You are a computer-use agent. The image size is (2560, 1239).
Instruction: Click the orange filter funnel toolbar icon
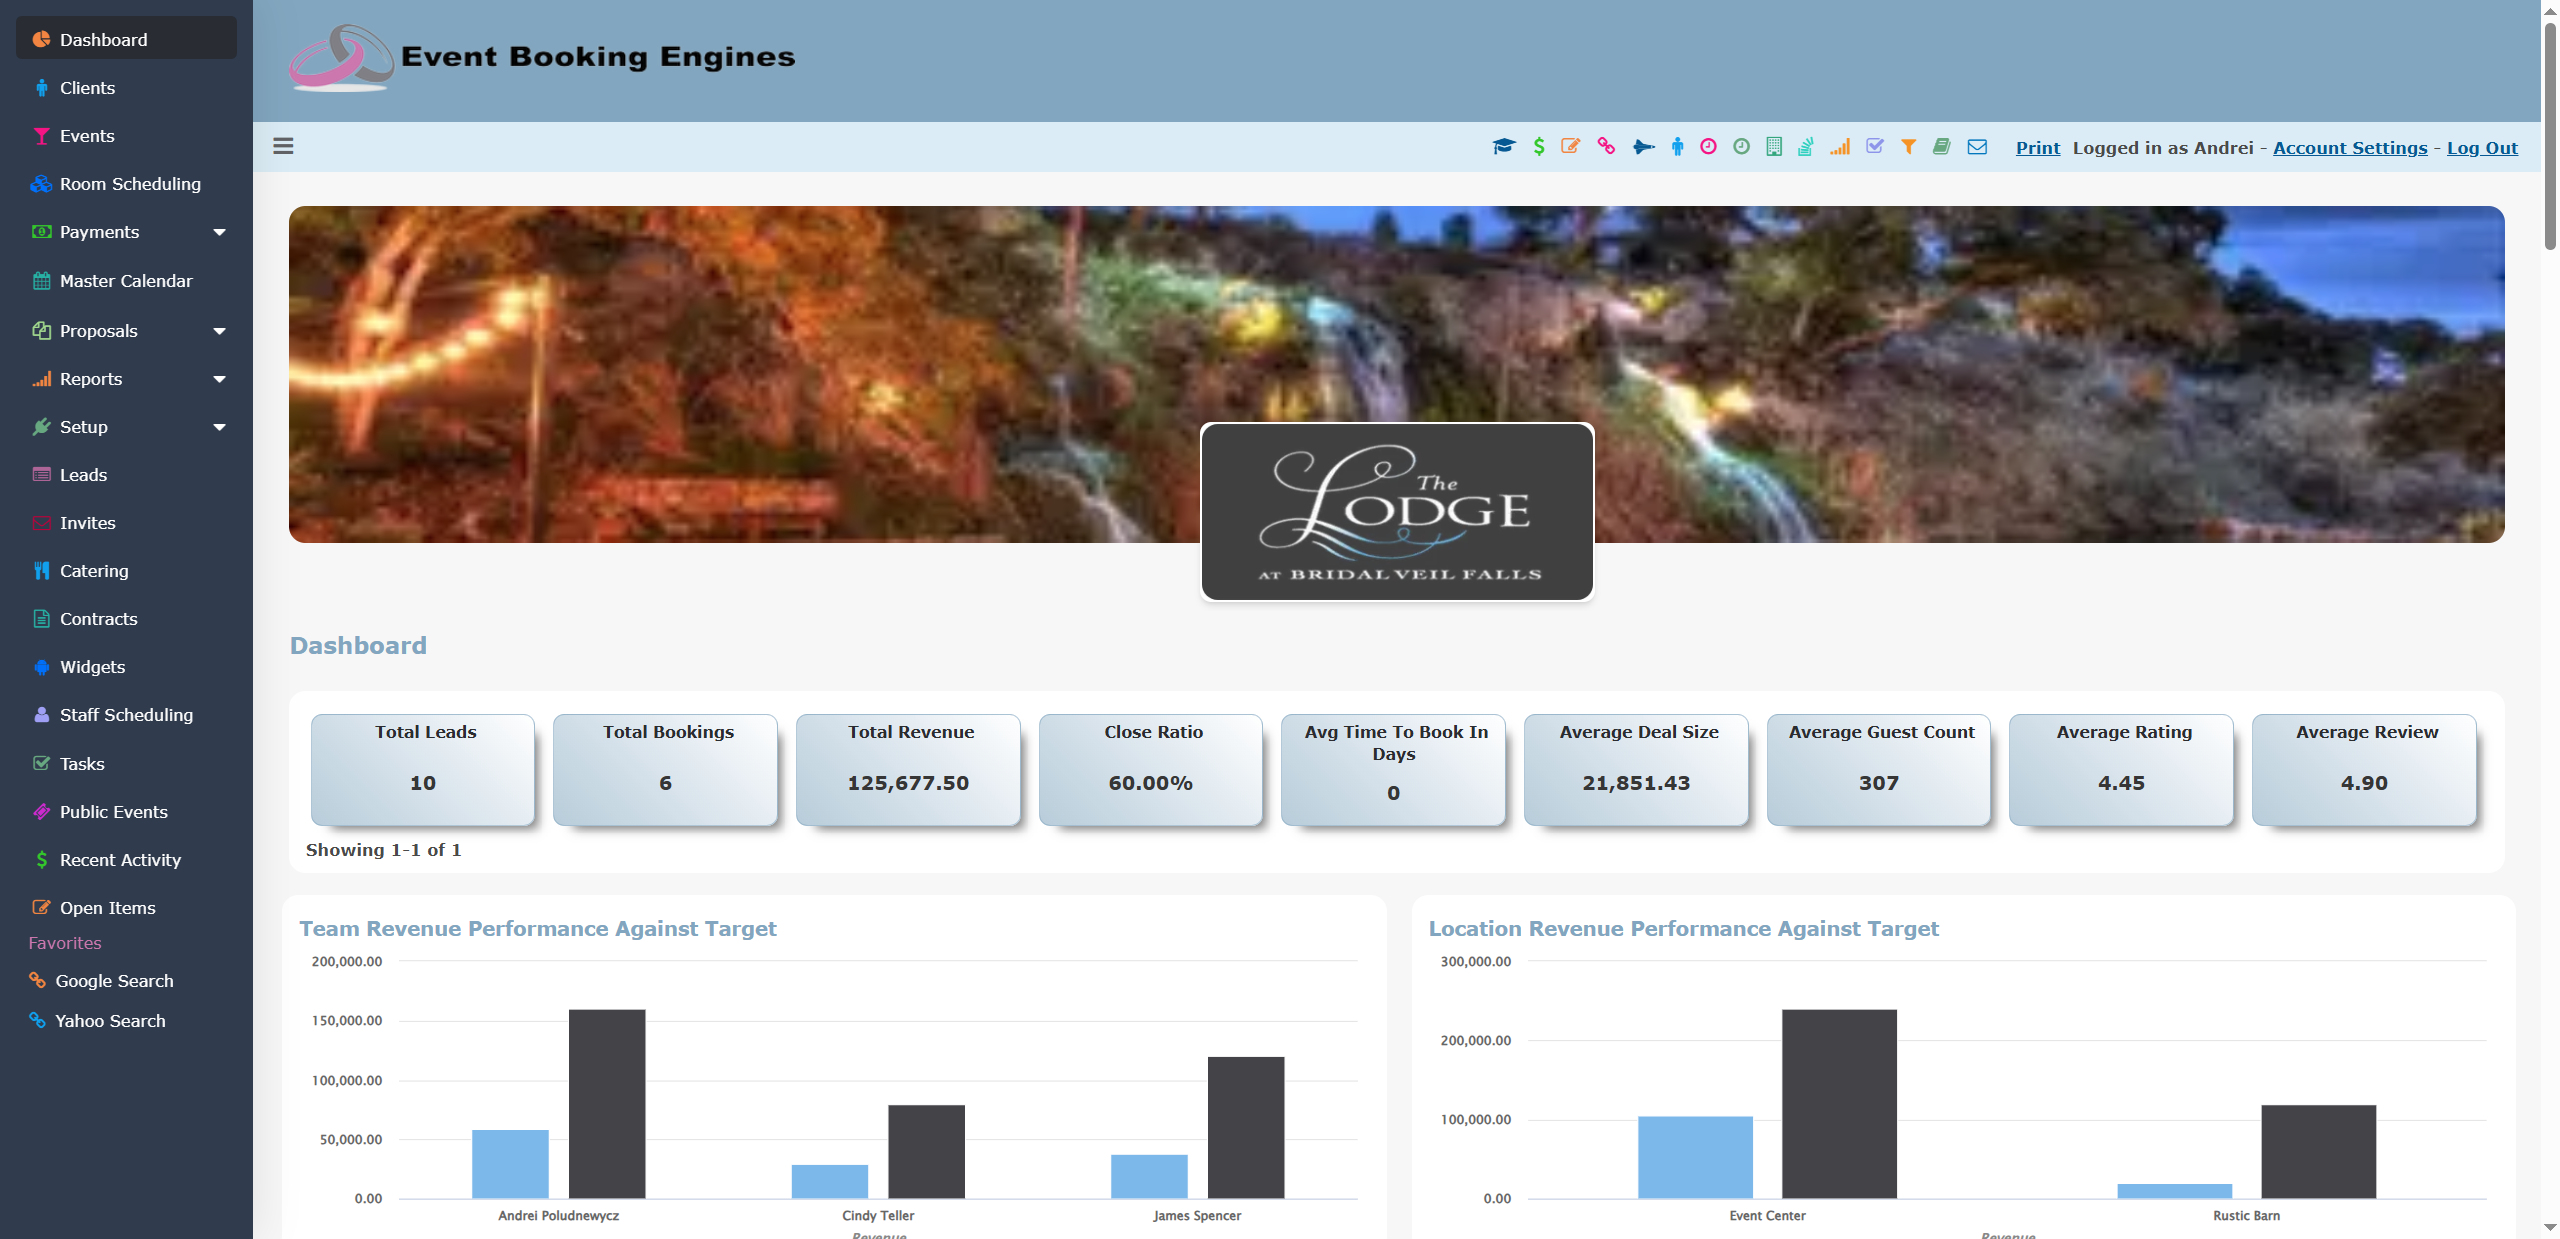point(1909,147)
